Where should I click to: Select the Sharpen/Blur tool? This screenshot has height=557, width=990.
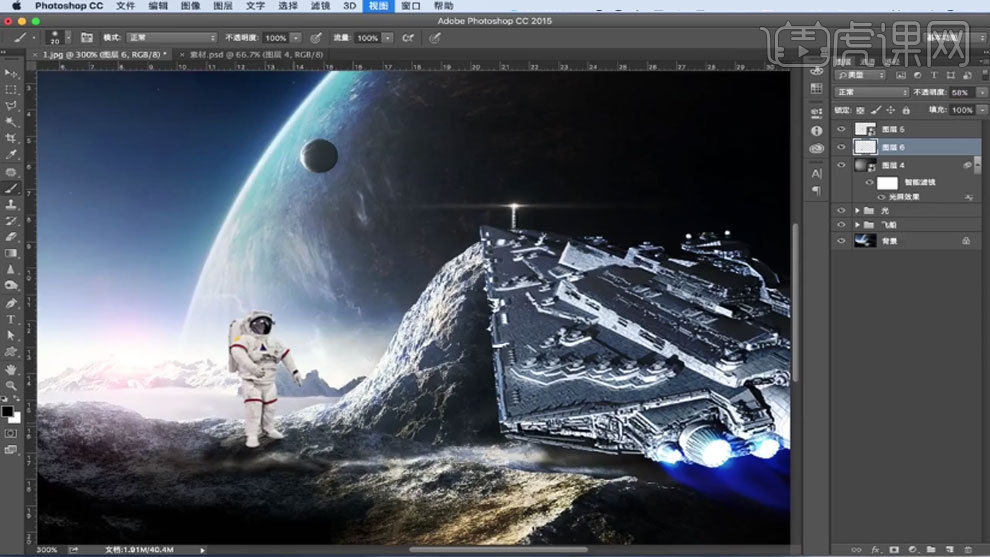coord(11,270)
